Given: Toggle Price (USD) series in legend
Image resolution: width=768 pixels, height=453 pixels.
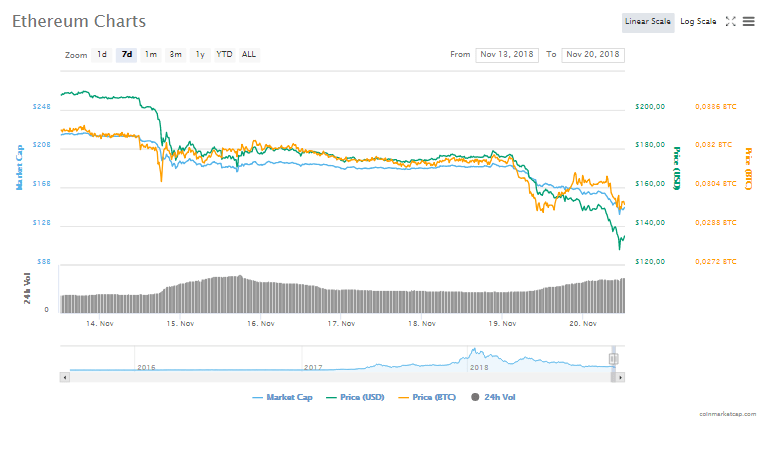Looking at the screenshot, I should coord(355,397).
